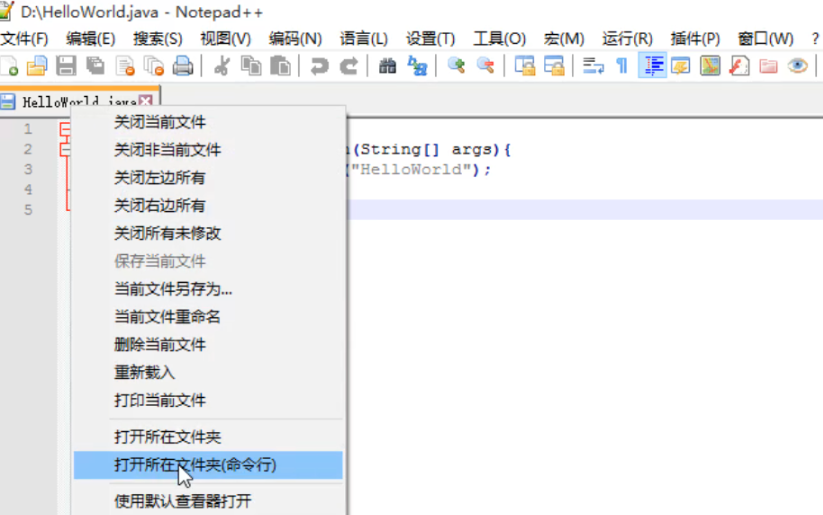This screenshot has width=823, height=515.
Task: Choose 打印当前文件 from the context menu
Action: click(x=208, y=401)
